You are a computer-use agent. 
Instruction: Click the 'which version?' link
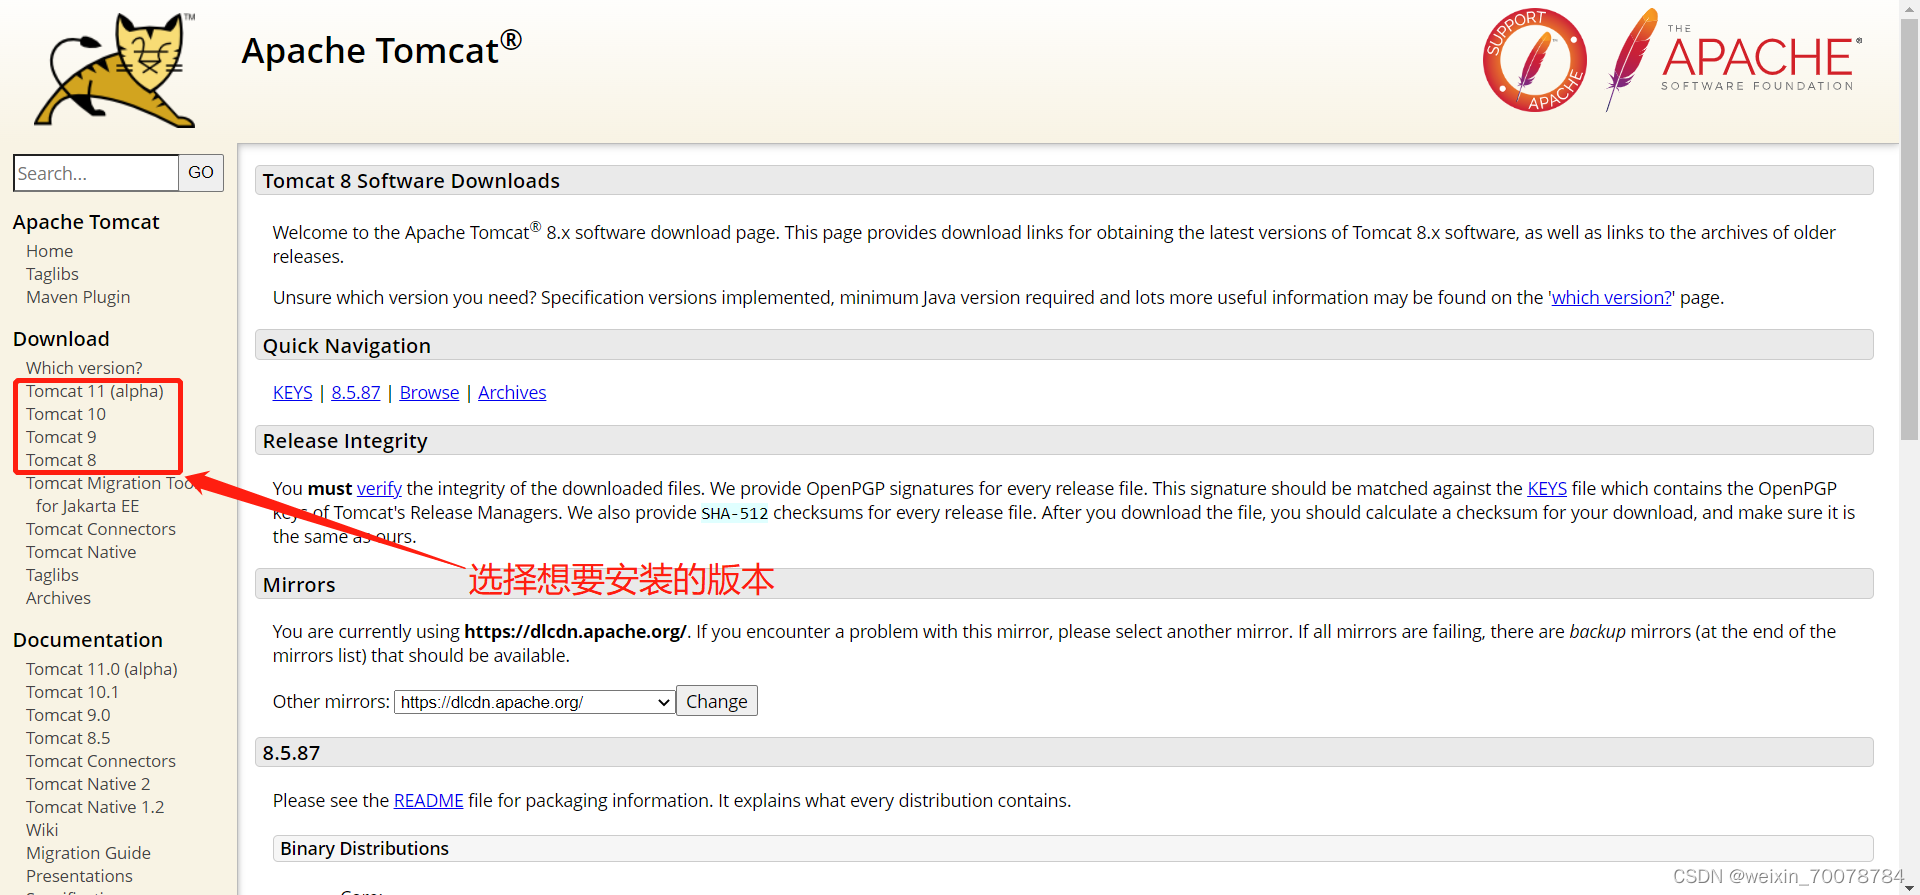click(x=1610, y=297)
